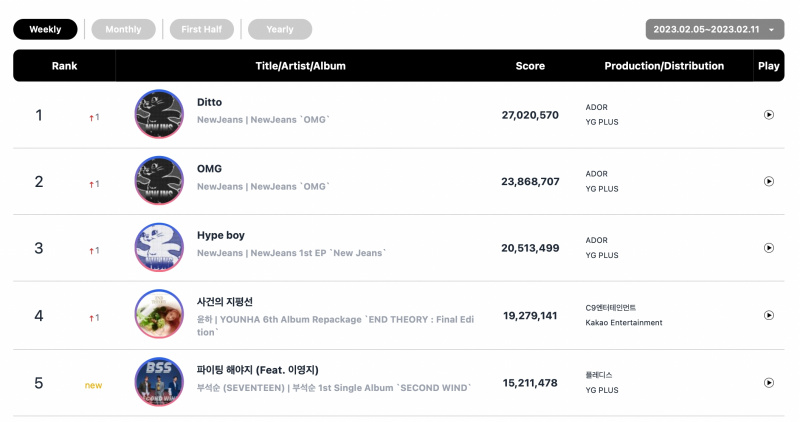Viewport: 800px width, 422px height.
Task: Play the YOUNHA track ranked 4
Action: click(768, 315)
